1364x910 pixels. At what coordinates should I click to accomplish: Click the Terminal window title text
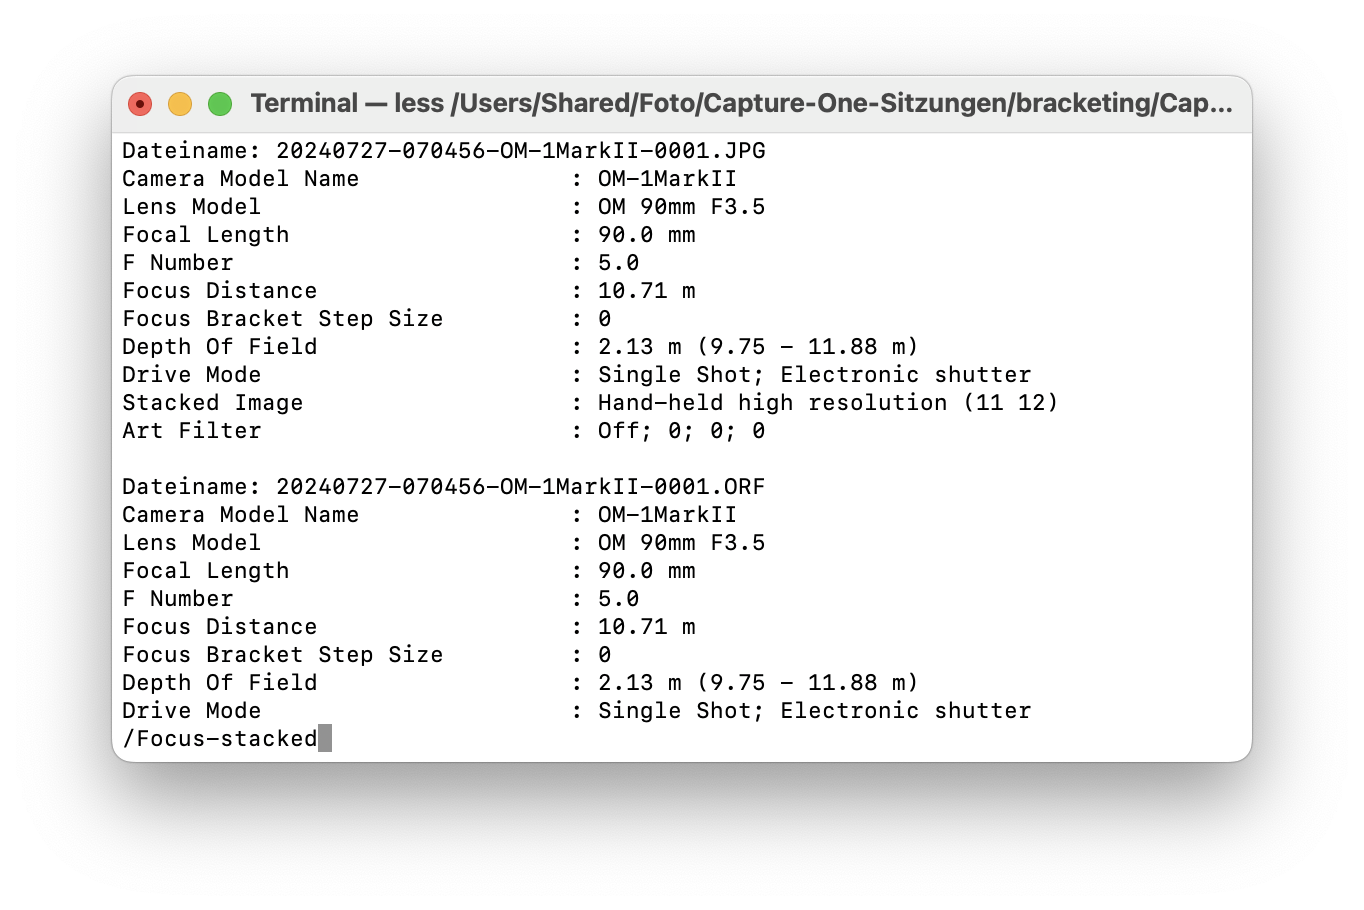741,103
